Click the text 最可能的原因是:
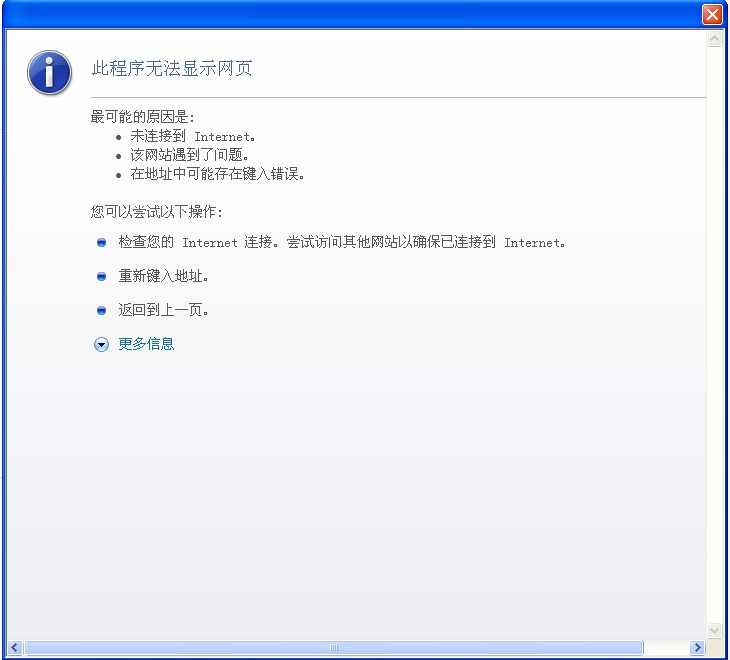Screen dimensions: 730x660 142,117
